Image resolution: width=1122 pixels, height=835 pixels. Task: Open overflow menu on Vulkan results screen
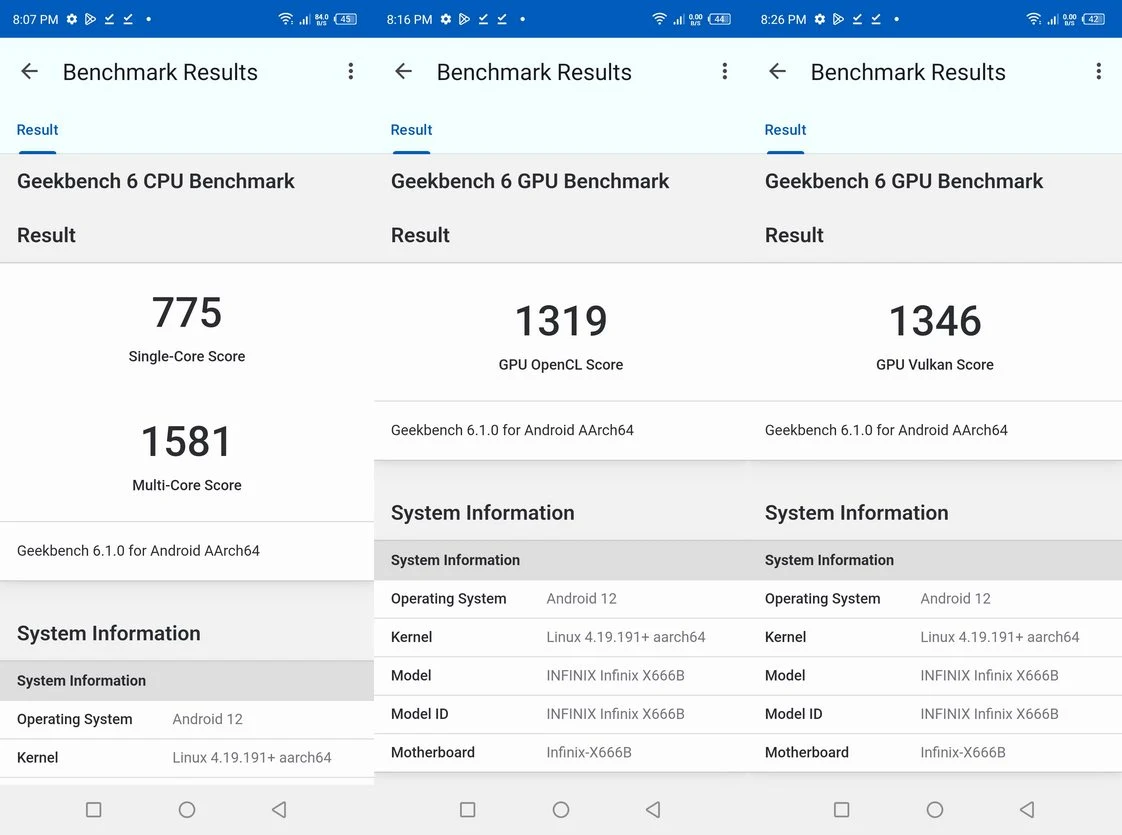click(x=1098, y=72)
